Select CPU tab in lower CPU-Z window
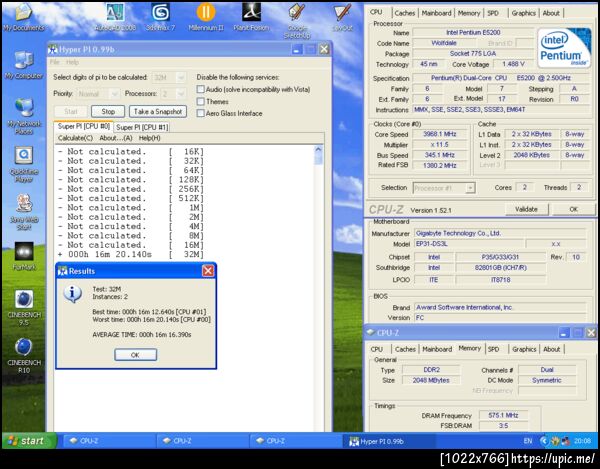 (x=377, y=349)
